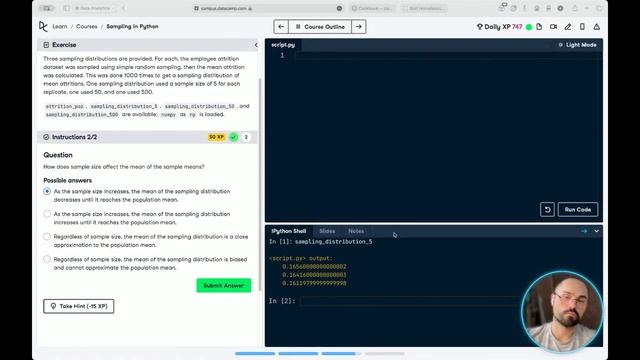This screenshot has height=360, width=640.
Task: Click the mobile phone icon
Action: [x=582, y=27]
